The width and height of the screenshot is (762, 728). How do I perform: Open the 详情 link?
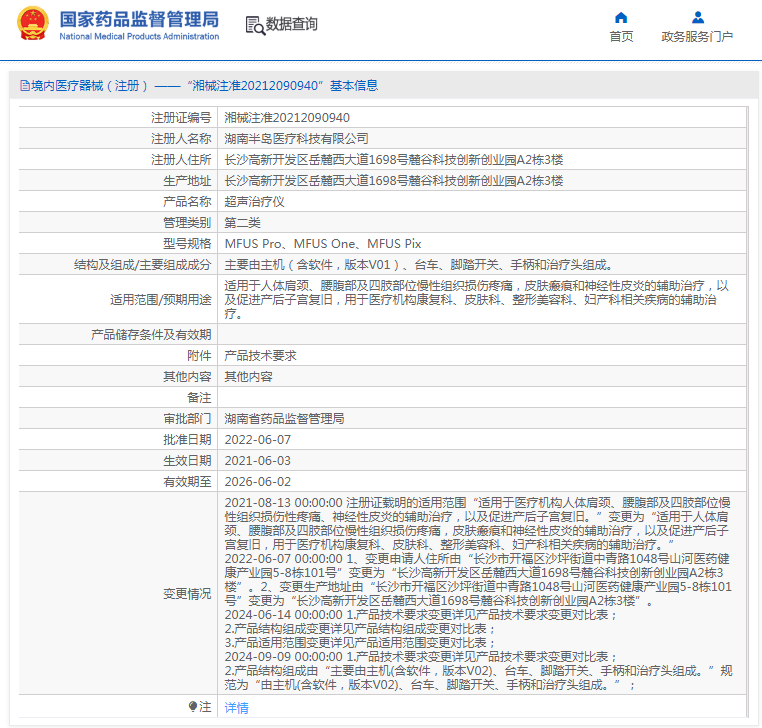[x=236, y=707]
